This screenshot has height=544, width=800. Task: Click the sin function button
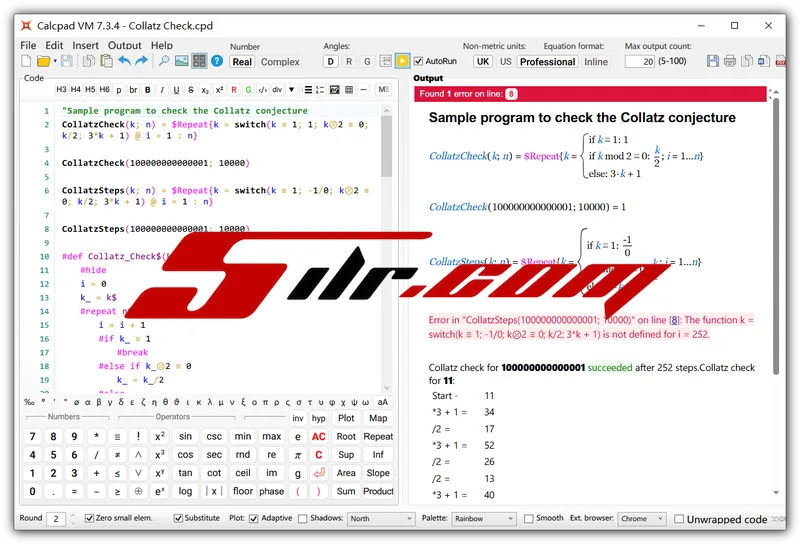(x=185, y=436)
